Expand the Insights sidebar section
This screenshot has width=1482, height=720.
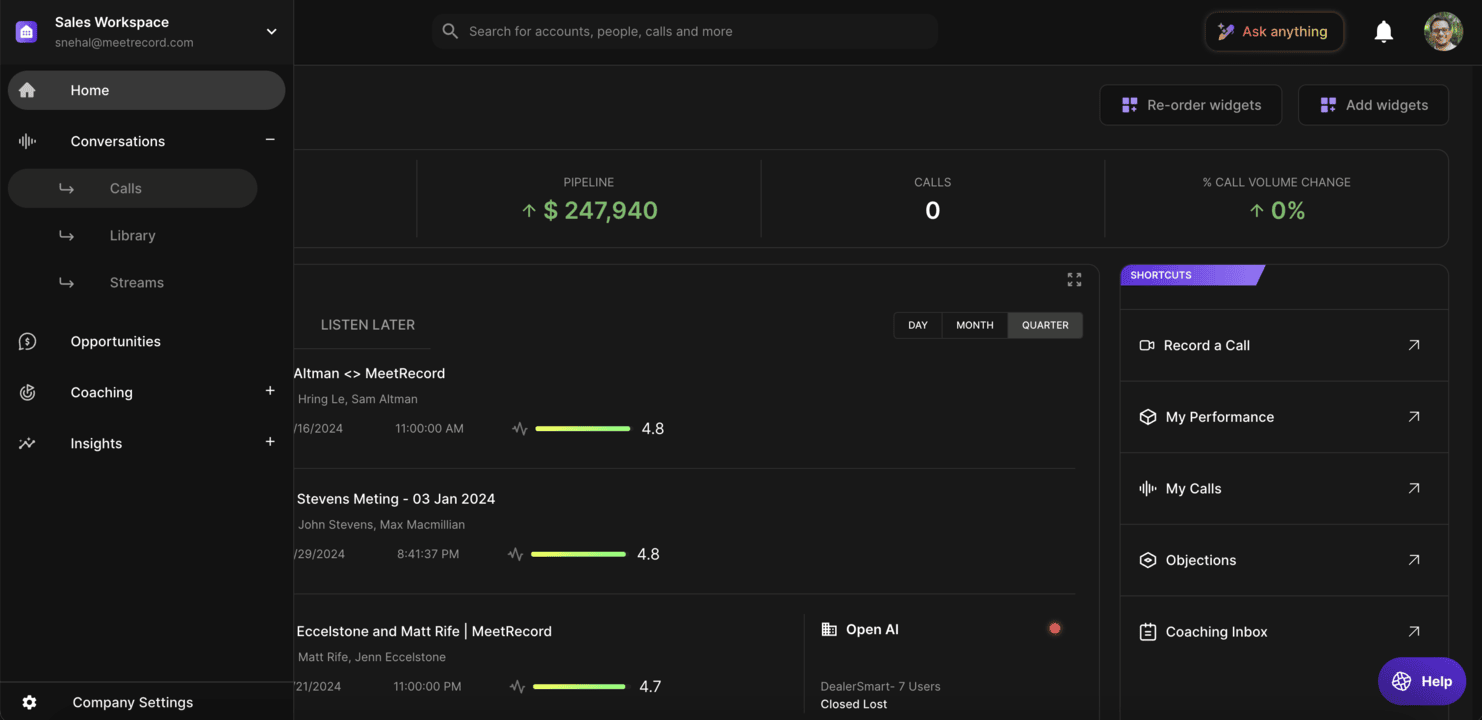(x=270, y=442)
